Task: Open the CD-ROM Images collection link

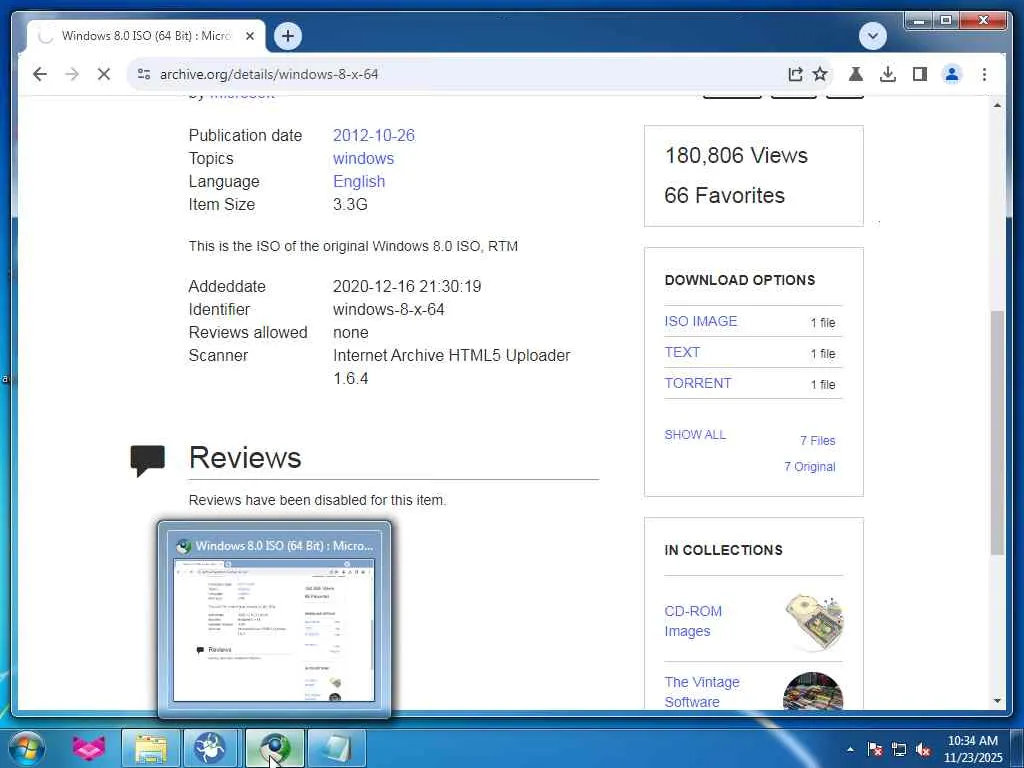Action: 693,621
